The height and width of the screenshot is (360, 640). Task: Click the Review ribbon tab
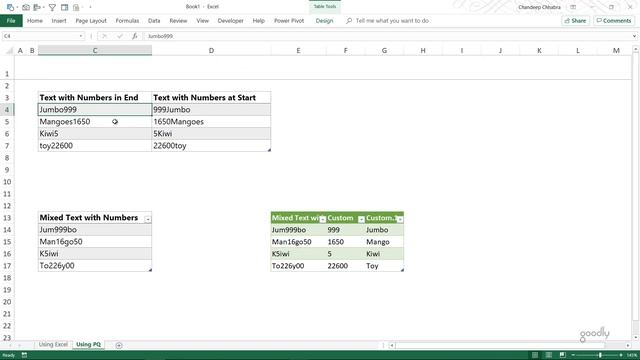tap(178, 21)
